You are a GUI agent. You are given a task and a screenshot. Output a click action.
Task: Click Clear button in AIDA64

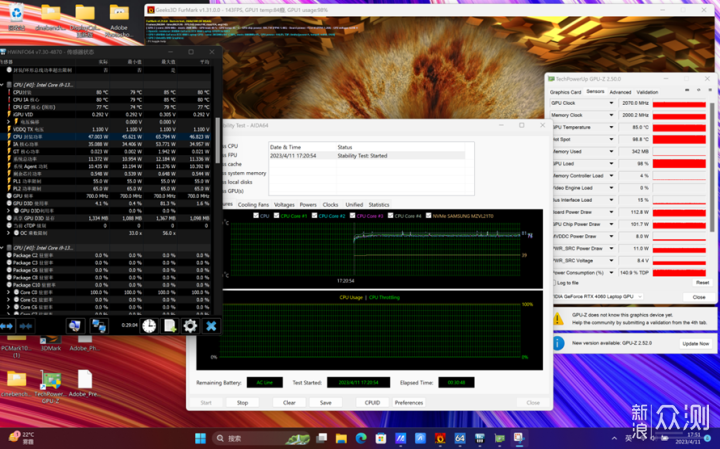[x=289, y=403]
